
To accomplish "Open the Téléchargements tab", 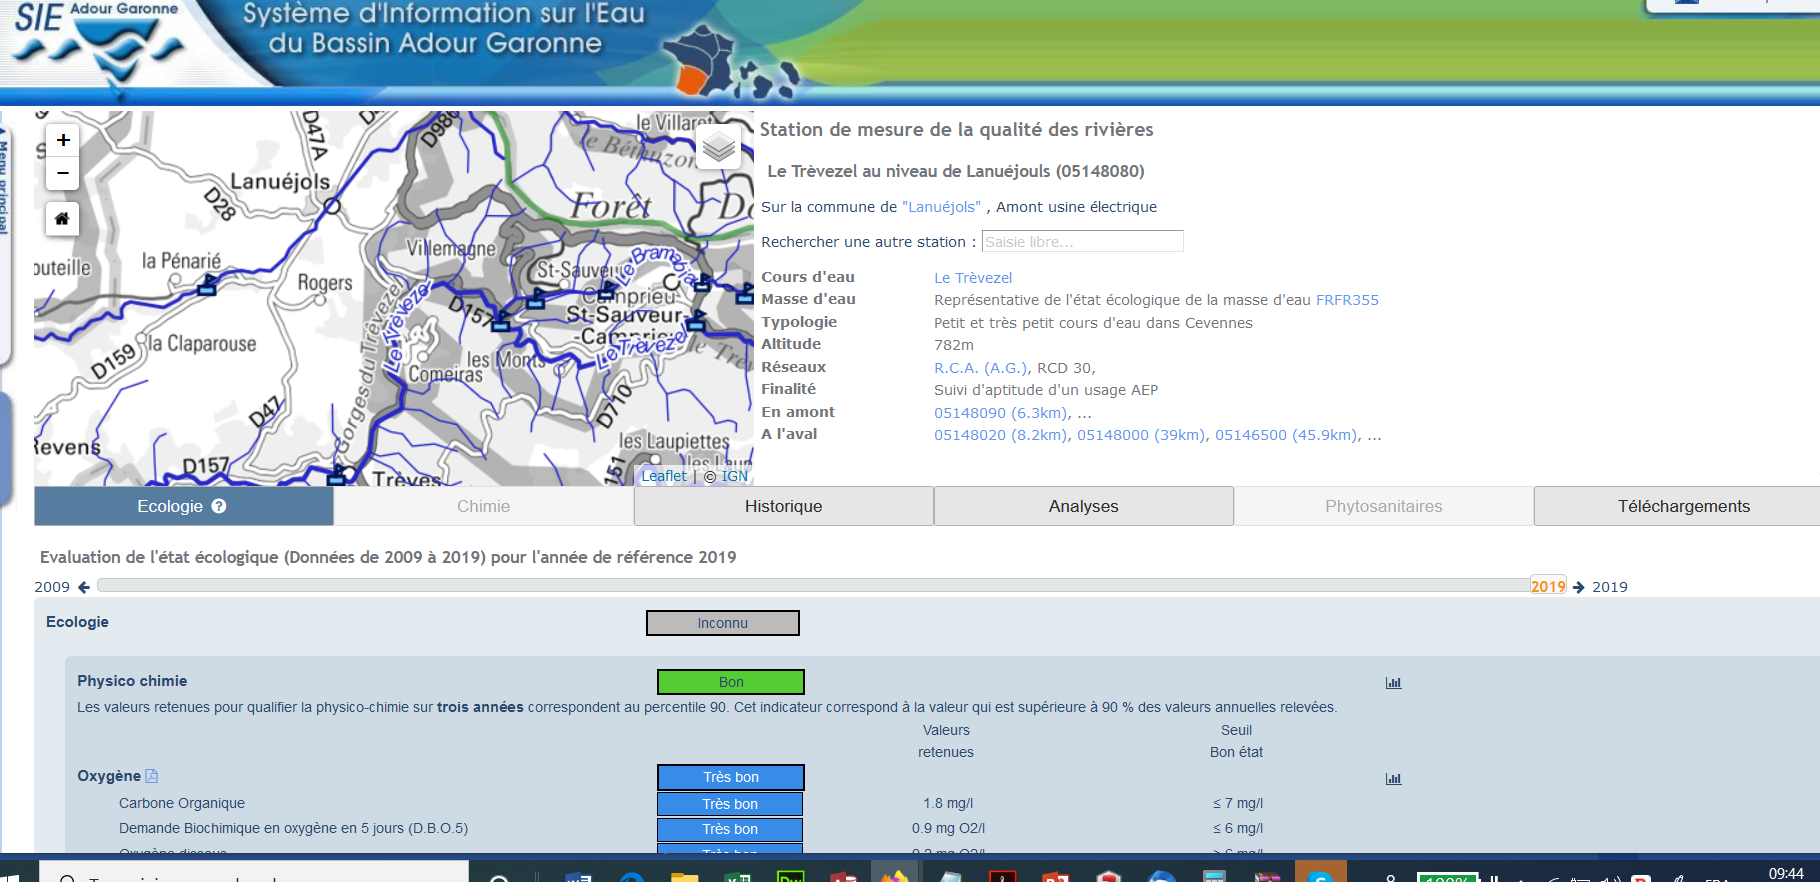I will [x=1683, y=506].
